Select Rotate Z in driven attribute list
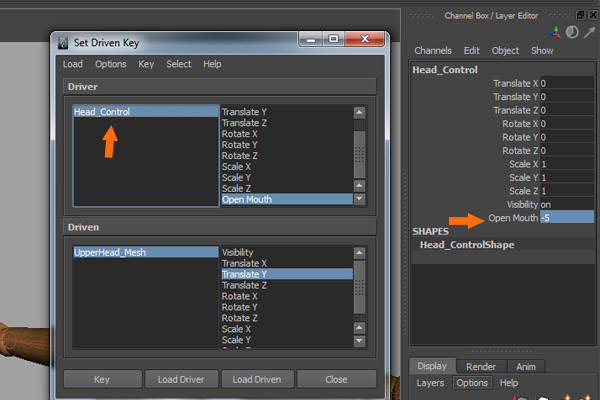This screenshot has height=400, width=600. click(x=287, y=318)
